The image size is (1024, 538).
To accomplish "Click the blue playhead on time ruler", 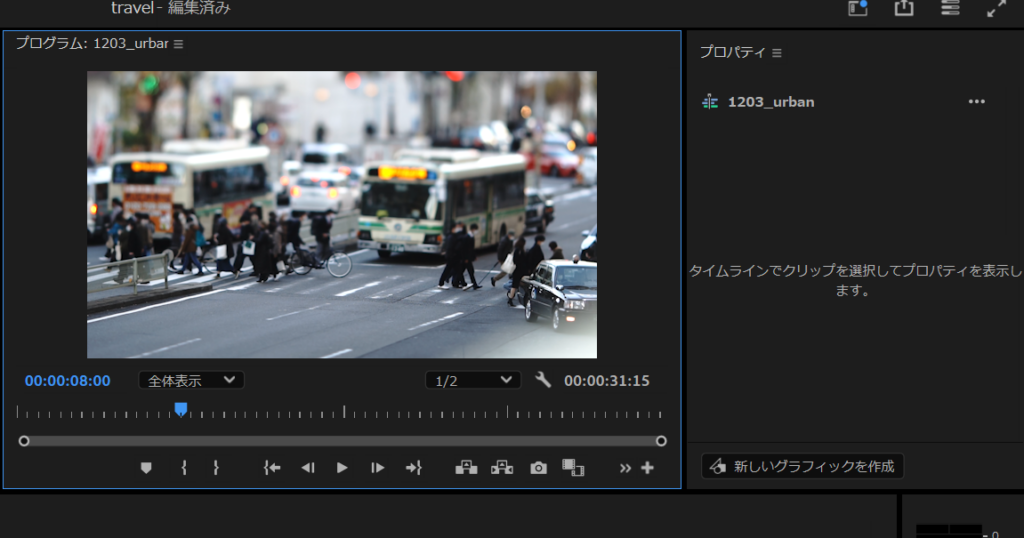I will pos(181,409).
